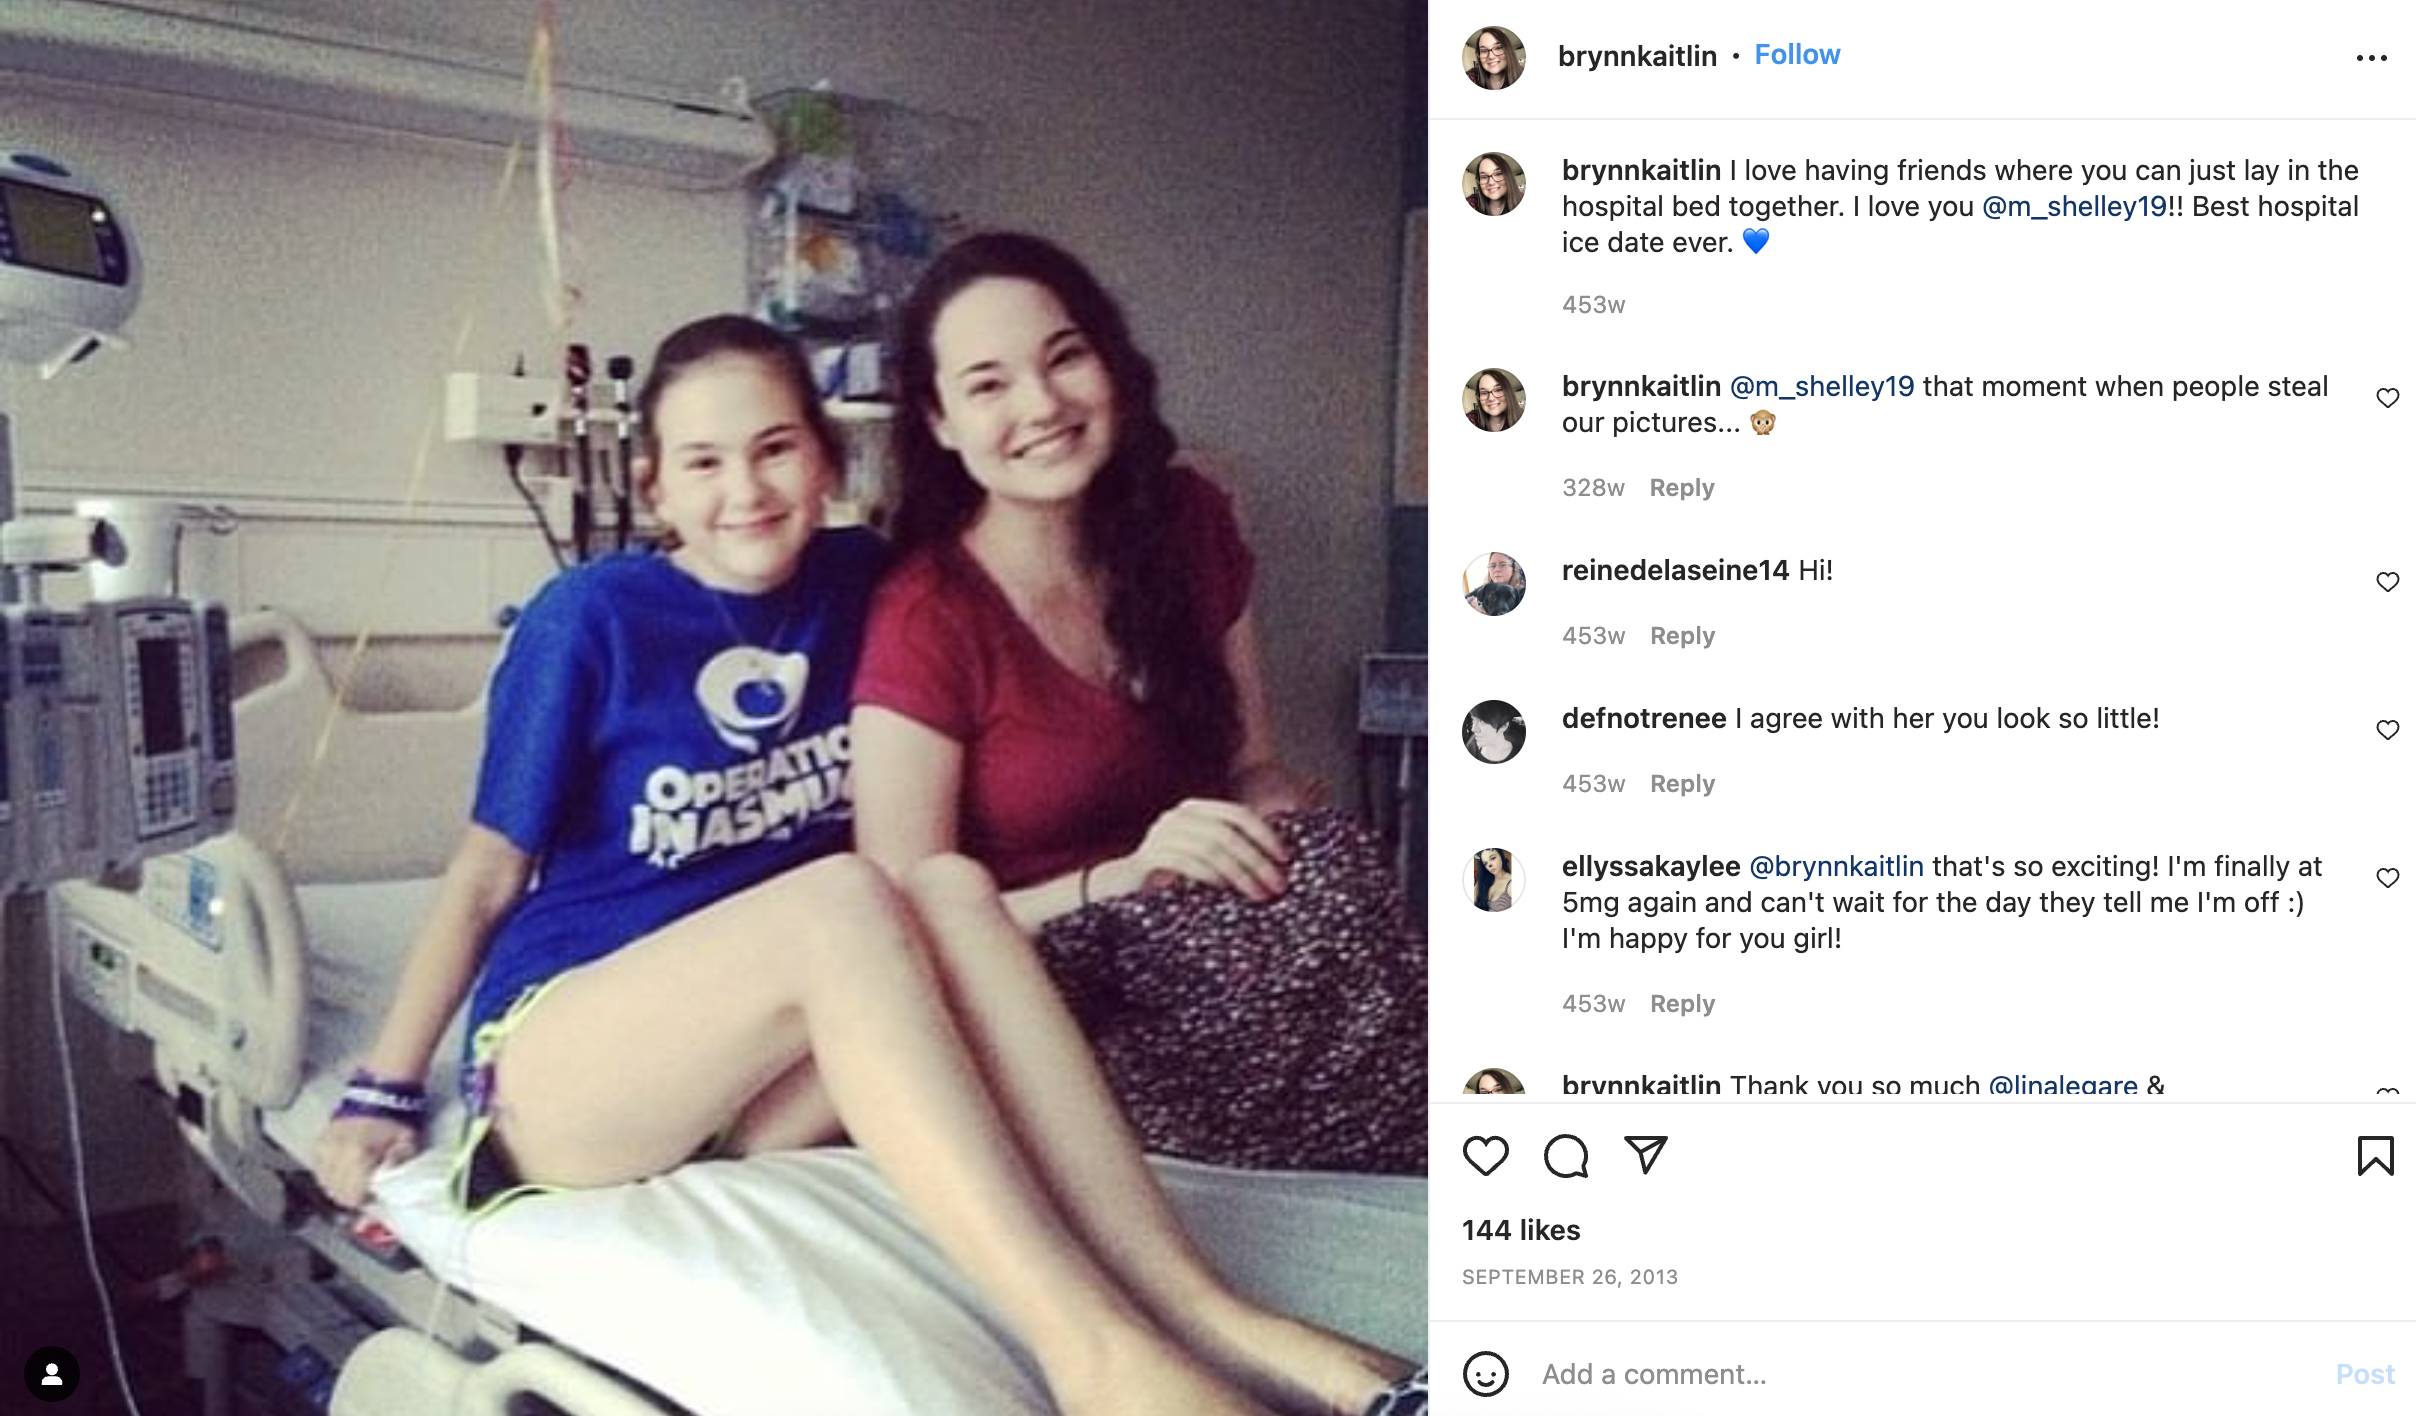This screenshot has height=1416, width=2416.
Task: Save post with the bookmark icon
Action: click(x=2375, y=1156)
